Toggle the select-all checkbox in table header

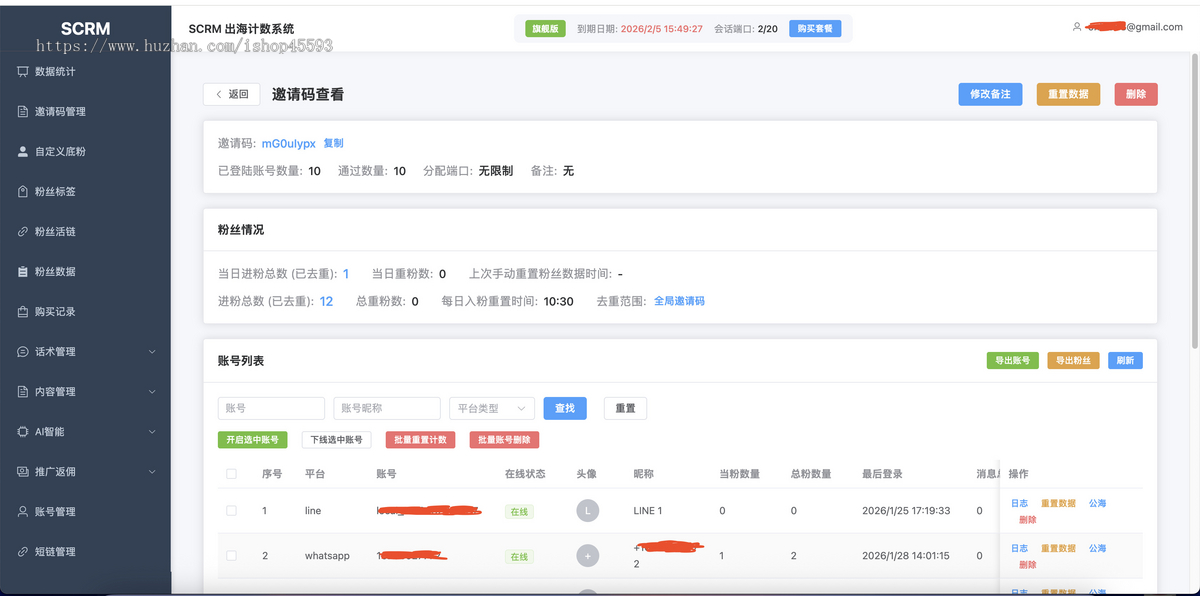tap(232, 474)
